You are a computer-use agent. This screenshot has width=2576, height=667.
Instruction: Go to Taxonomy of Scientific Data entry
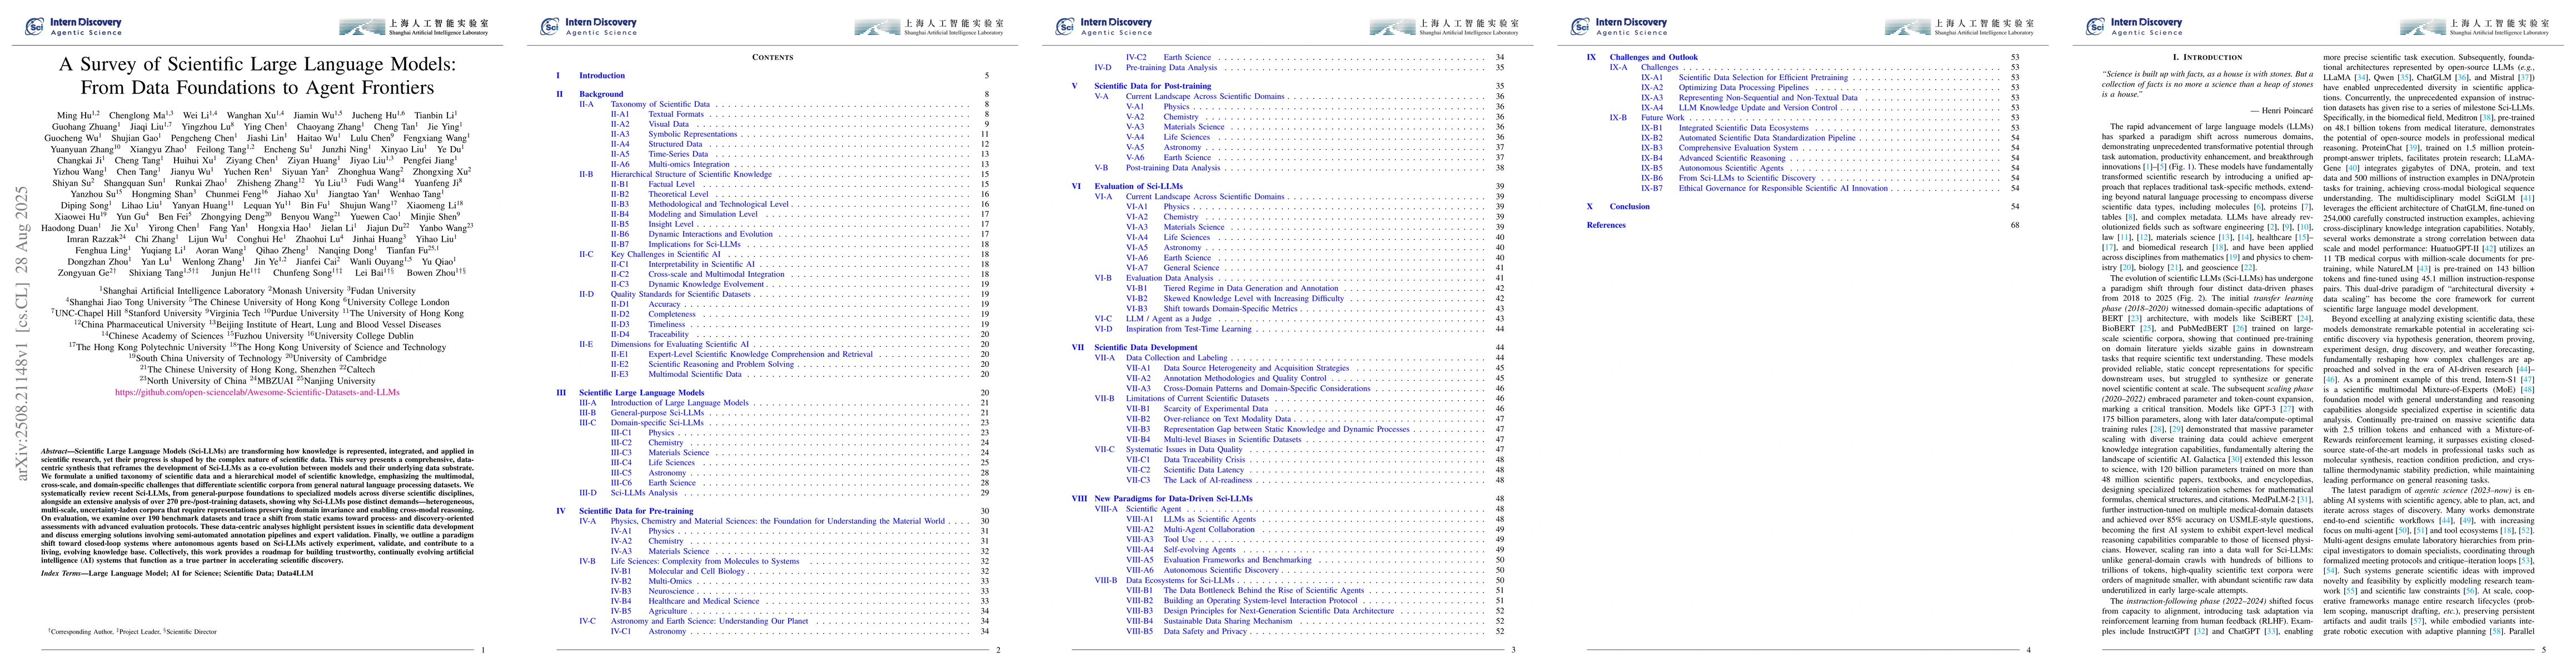coord(660,104)
